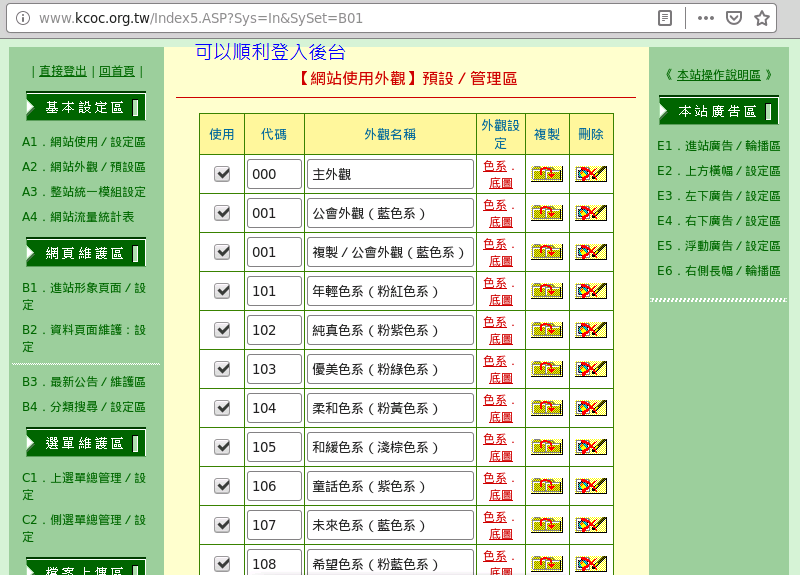Open the 網頁維護區 section header
This screenshot has width=800, height=575.
point(86,253)
